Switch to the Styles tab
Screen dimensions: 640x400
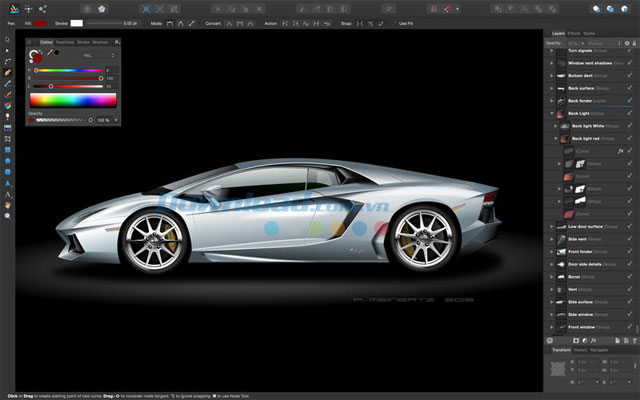589,33
